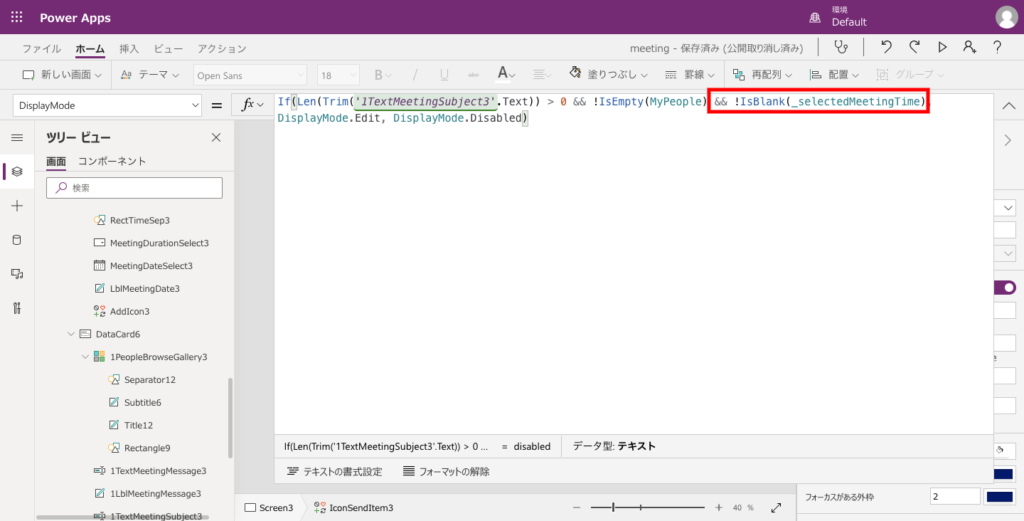1024x521 pixels.
Task: Preview the app with the play icon
Action: [x=942, y=47]
